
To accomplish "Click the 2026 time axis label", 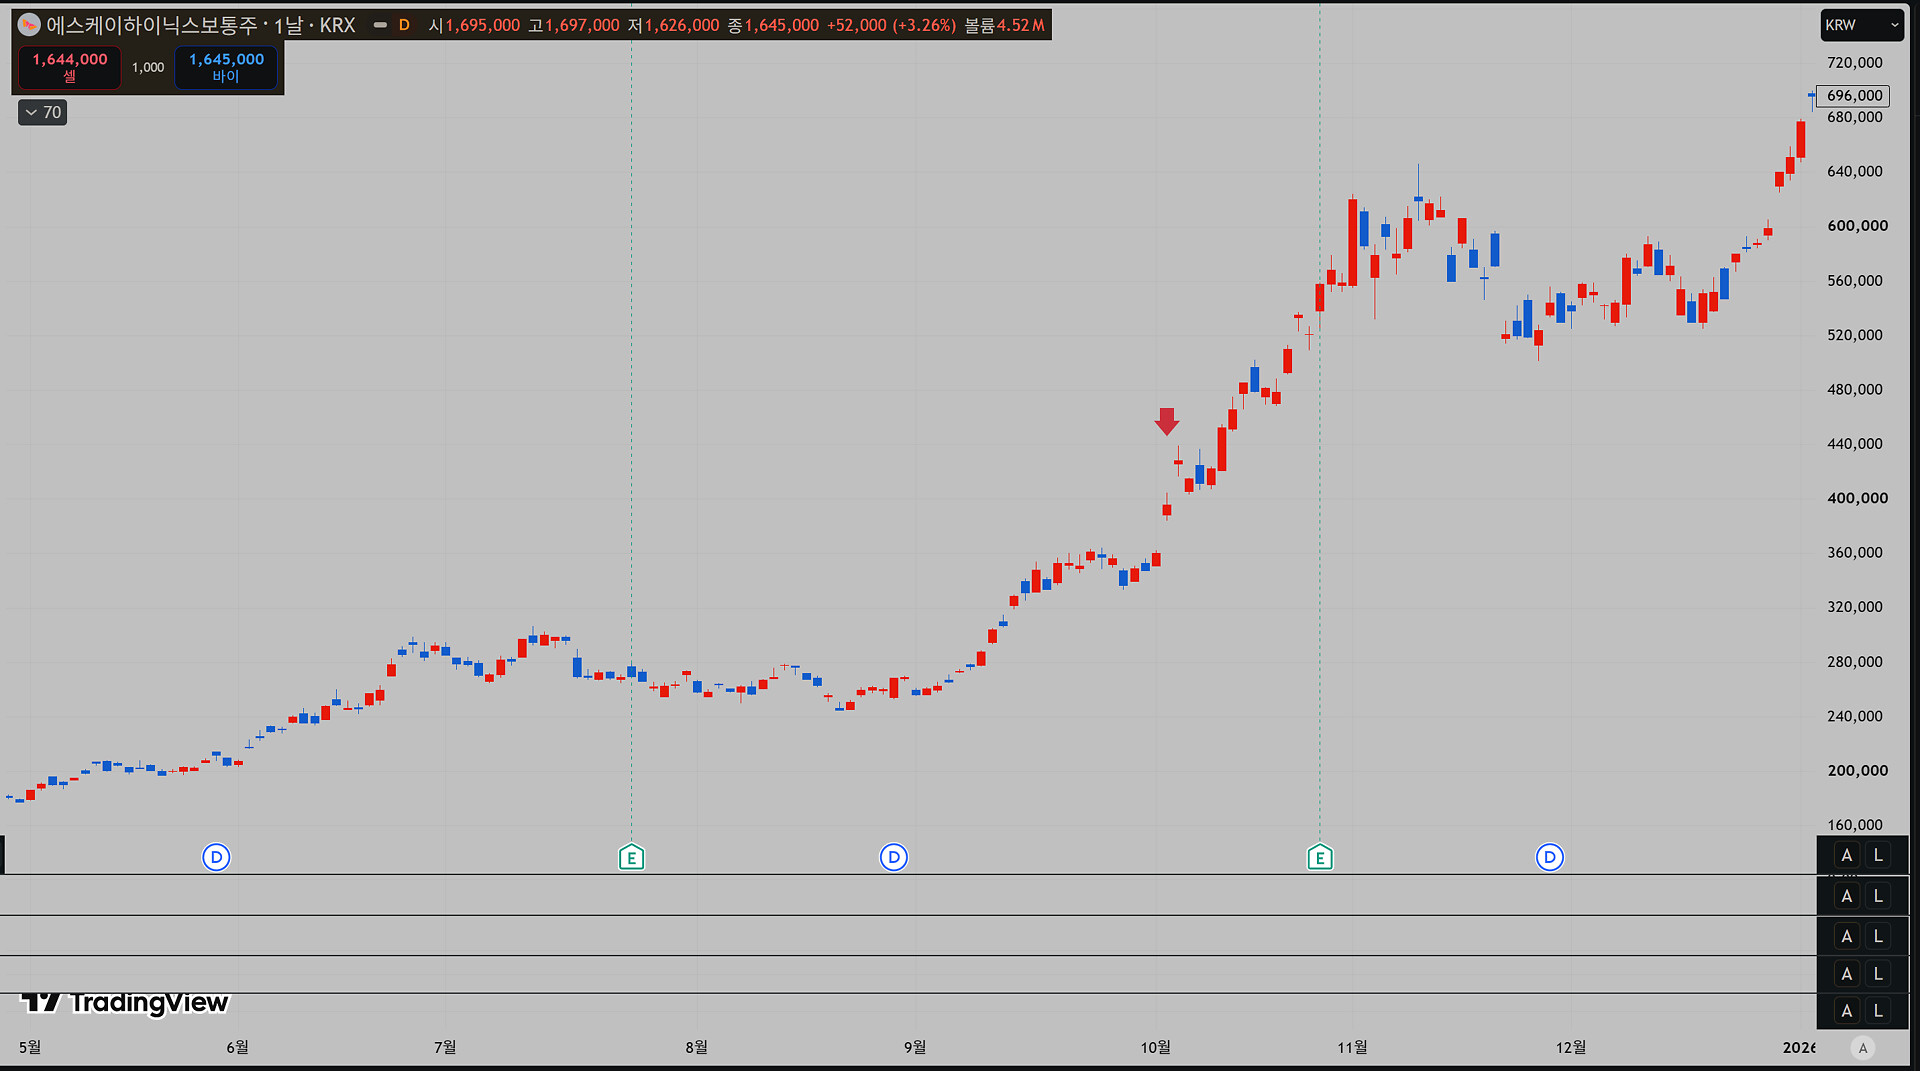I will click(x=1799, y=1047).
